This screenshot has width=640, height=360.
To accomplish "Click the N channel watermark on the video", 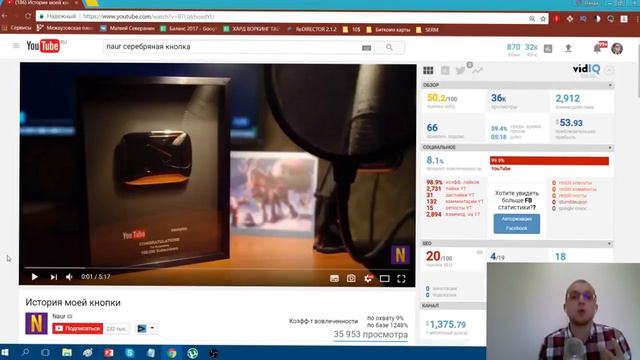I will click(400, 255).
